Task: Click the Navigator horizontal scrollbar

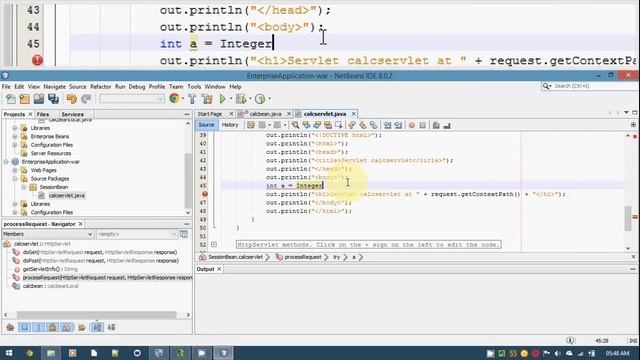Action: point(97,315)
